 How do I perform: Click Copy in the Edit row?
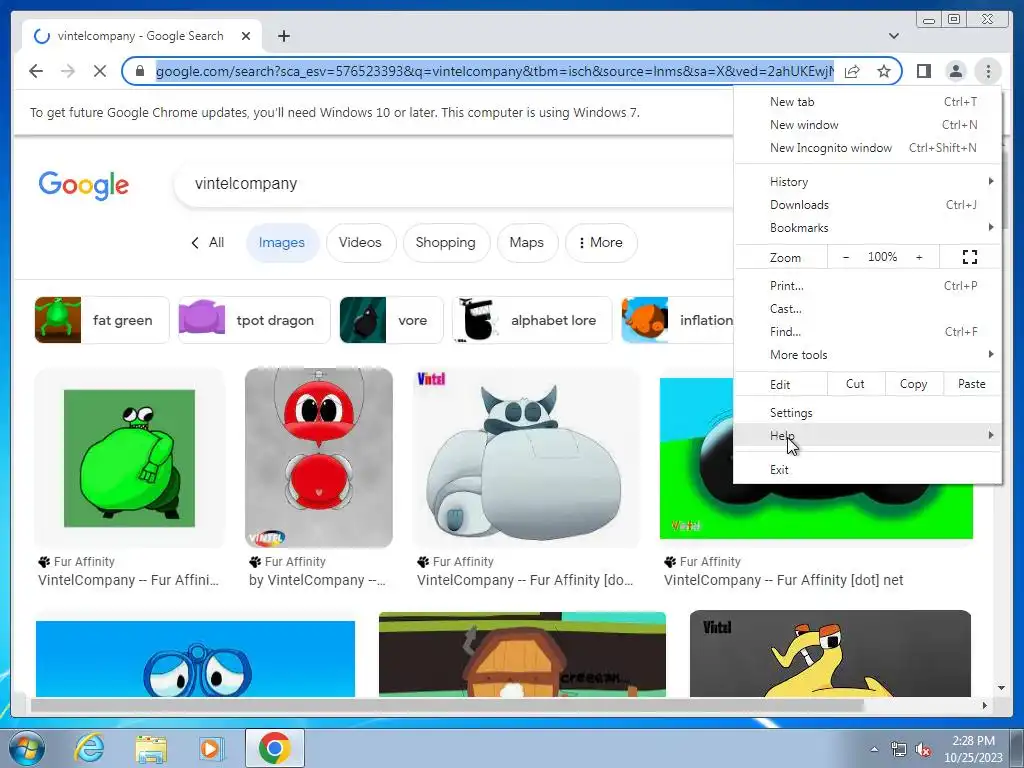pyautogui.click(x=914, y=384)
